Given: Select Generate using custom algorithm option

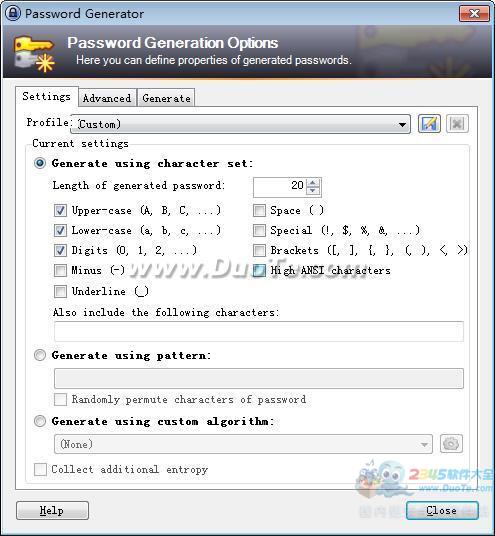Looking at the screenshot, I should [40, 421].
